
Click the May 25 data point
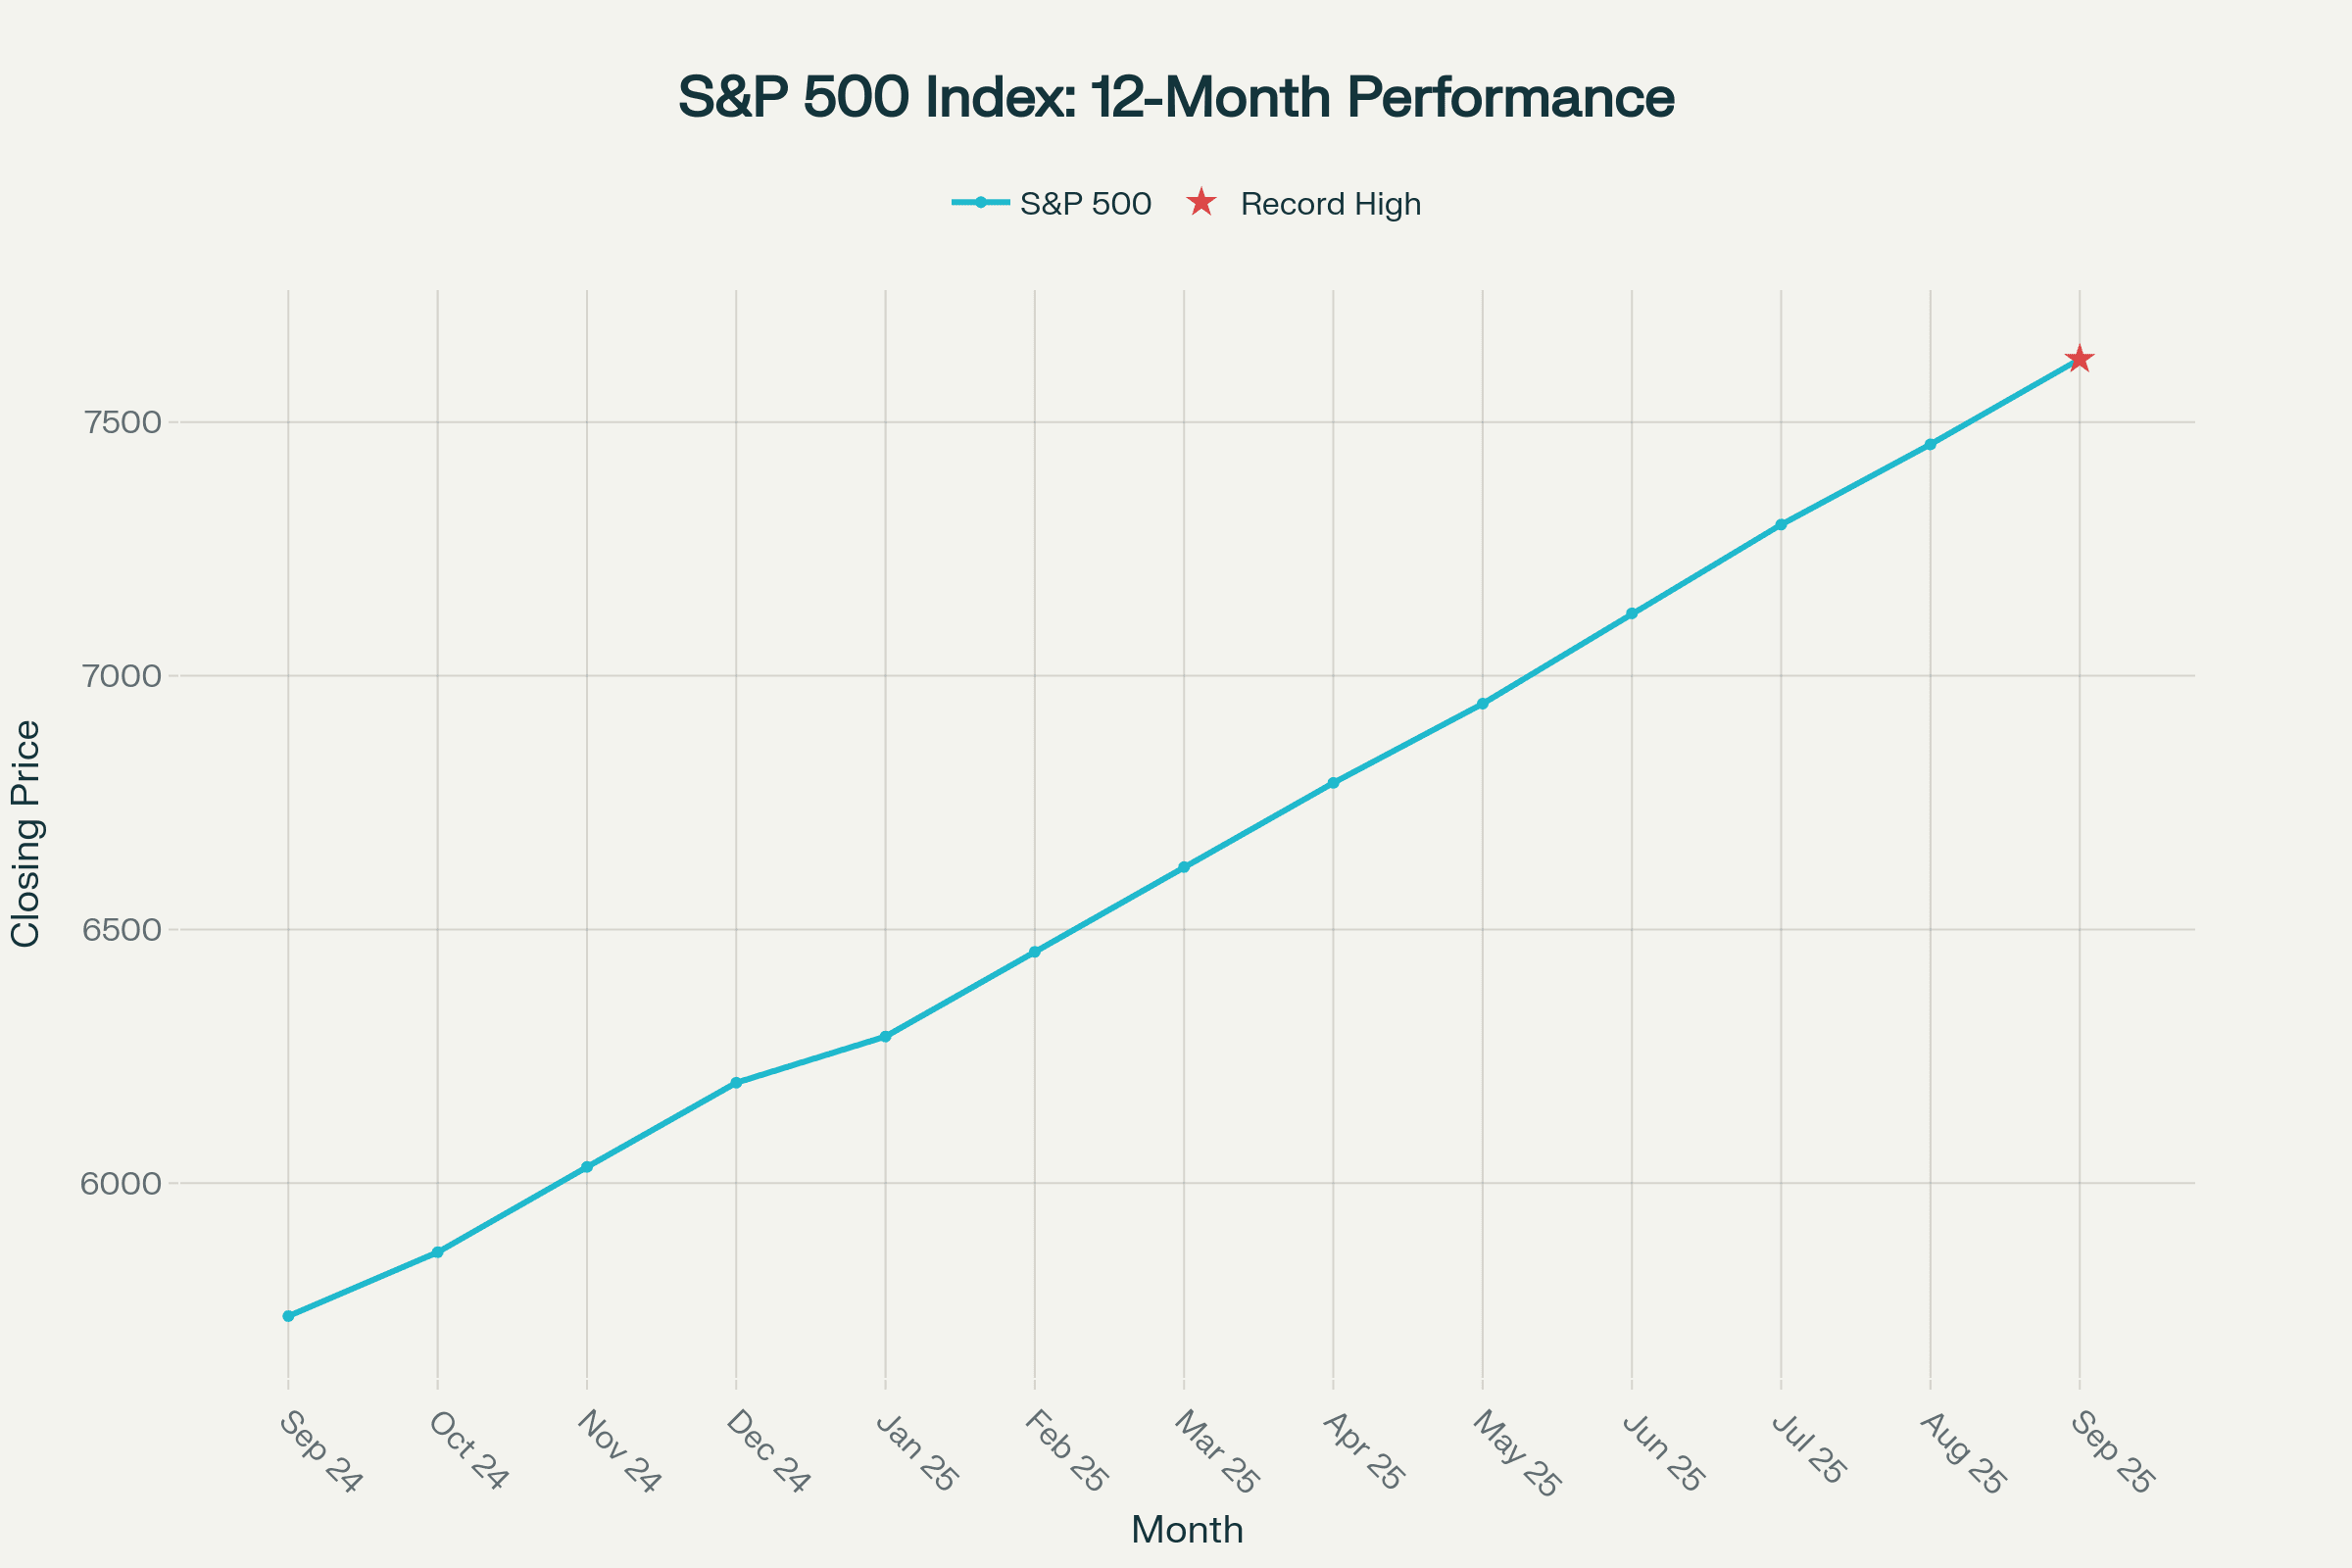pos(1483,704)
